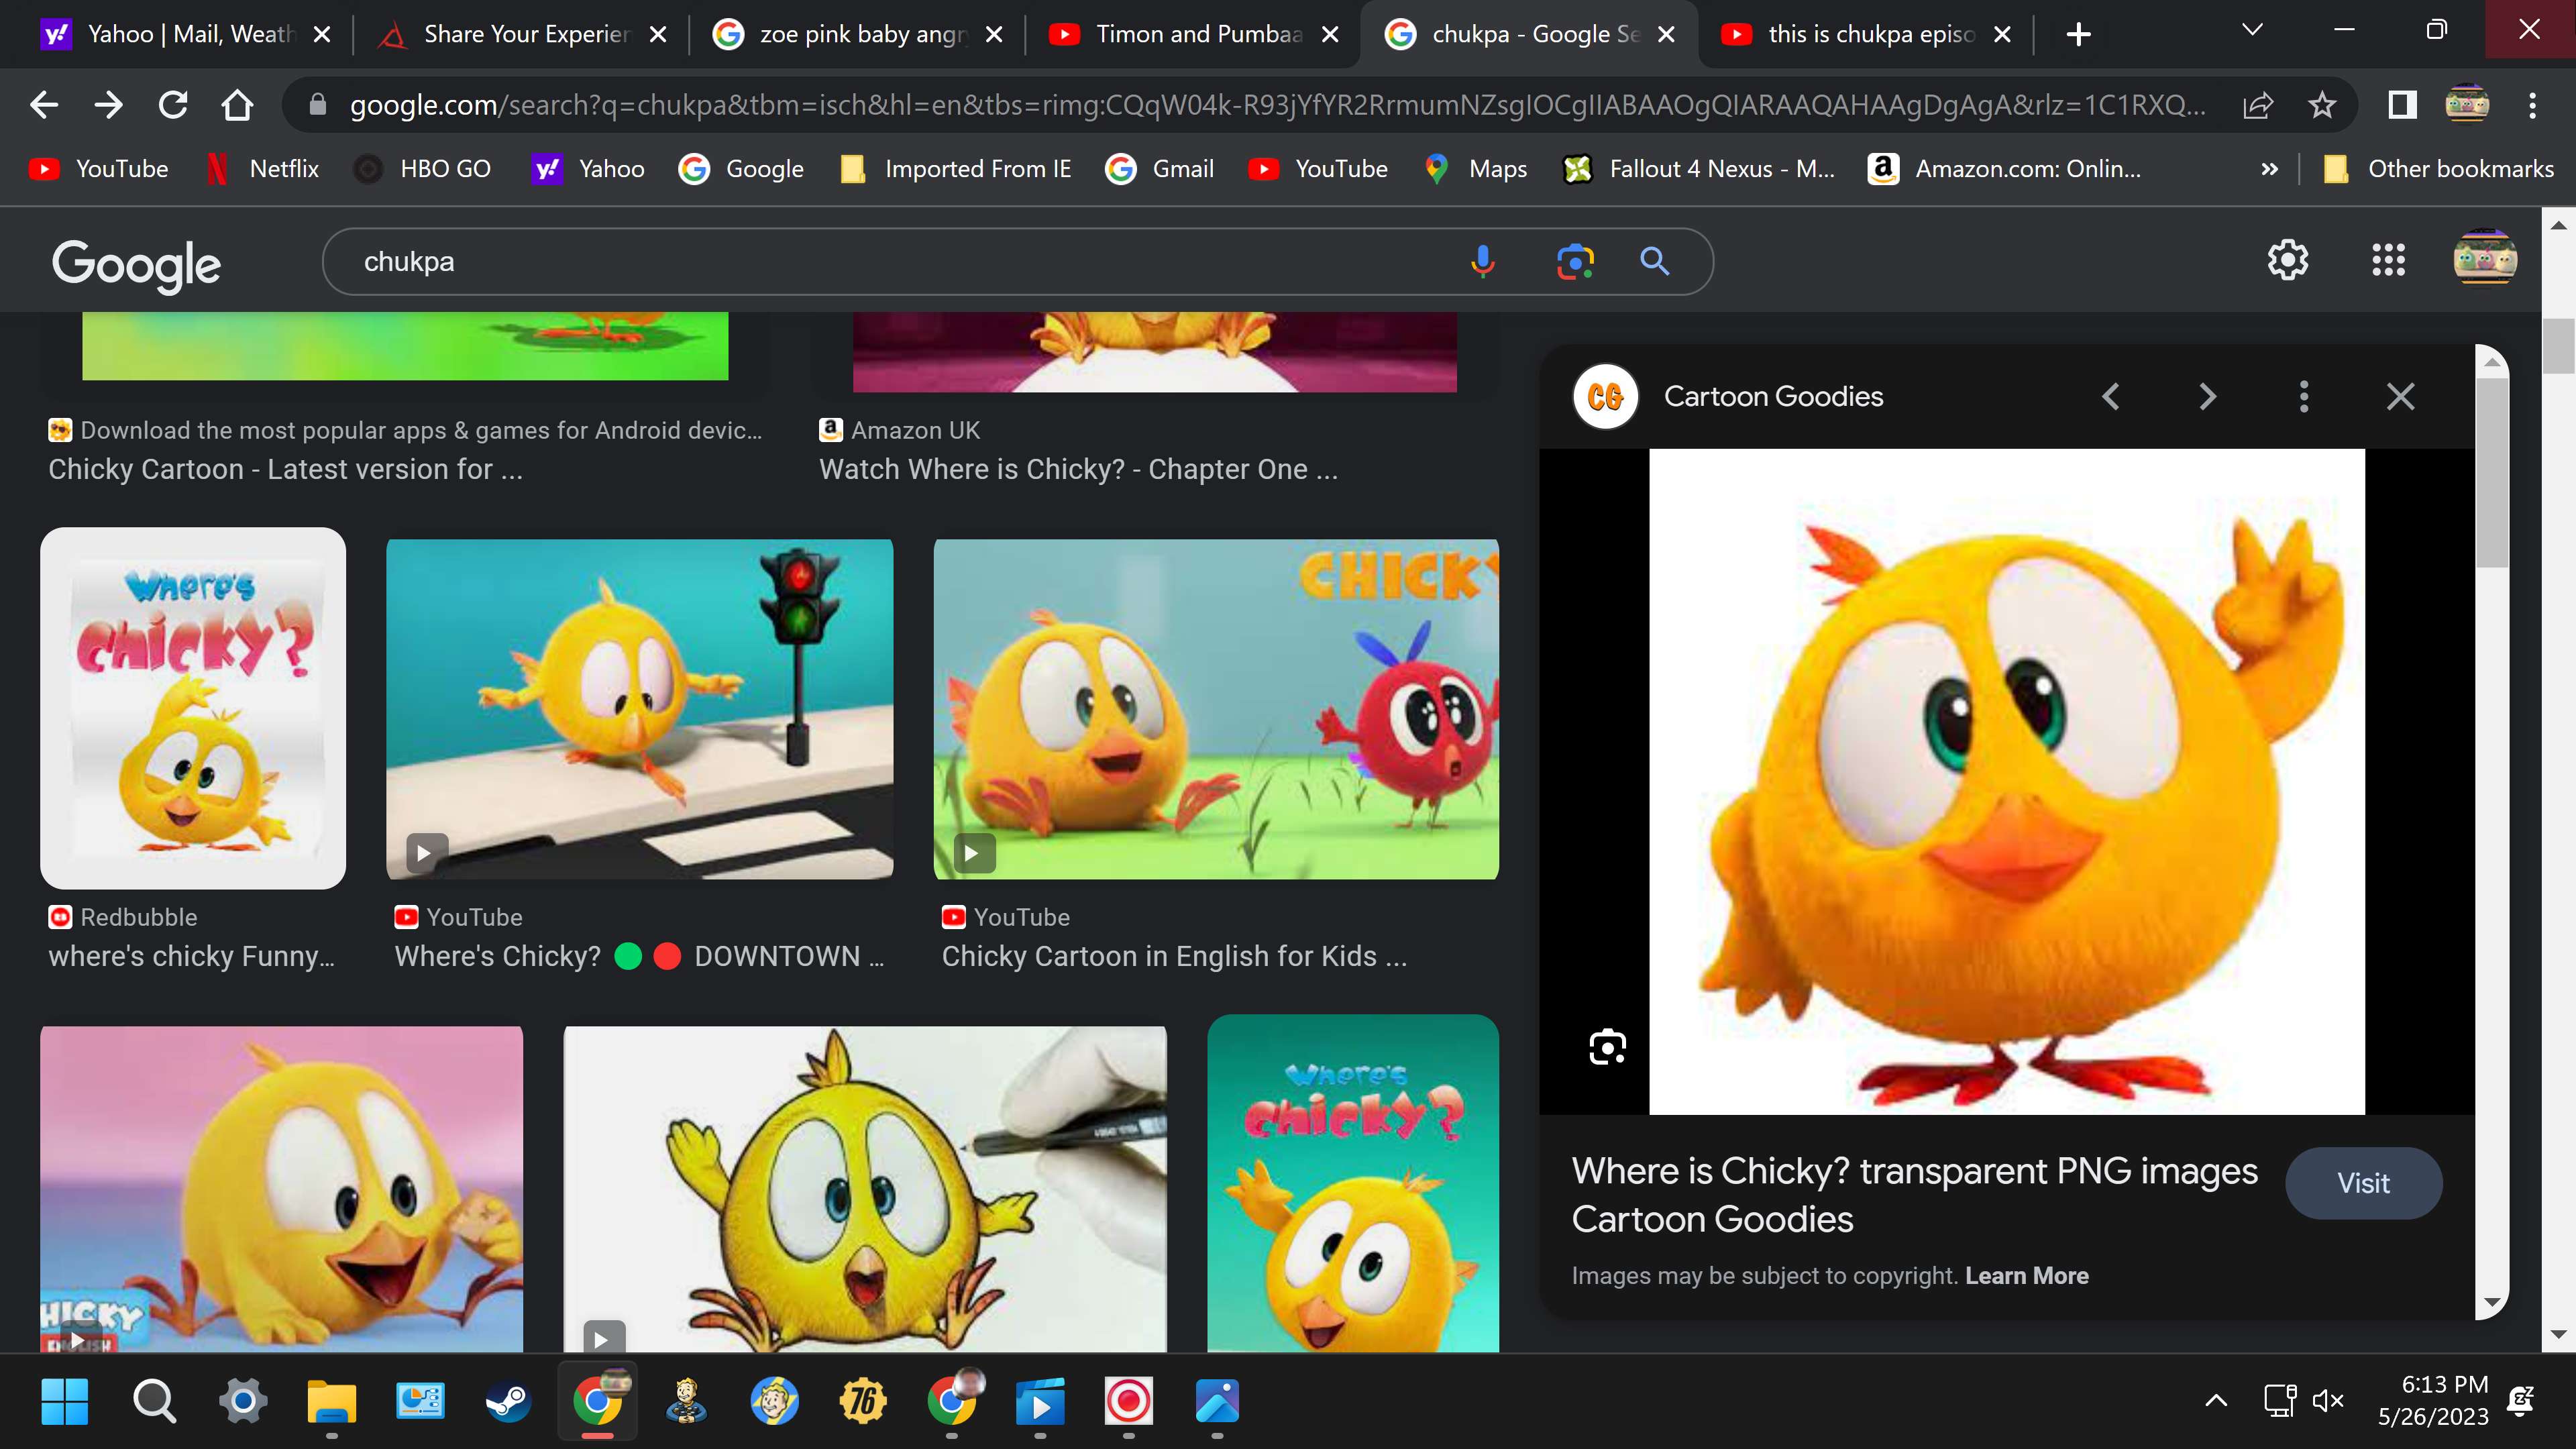This screenshot has width=2576, height=1449.
Task: Open Google quick settings gear
Action: point(2288,260)
